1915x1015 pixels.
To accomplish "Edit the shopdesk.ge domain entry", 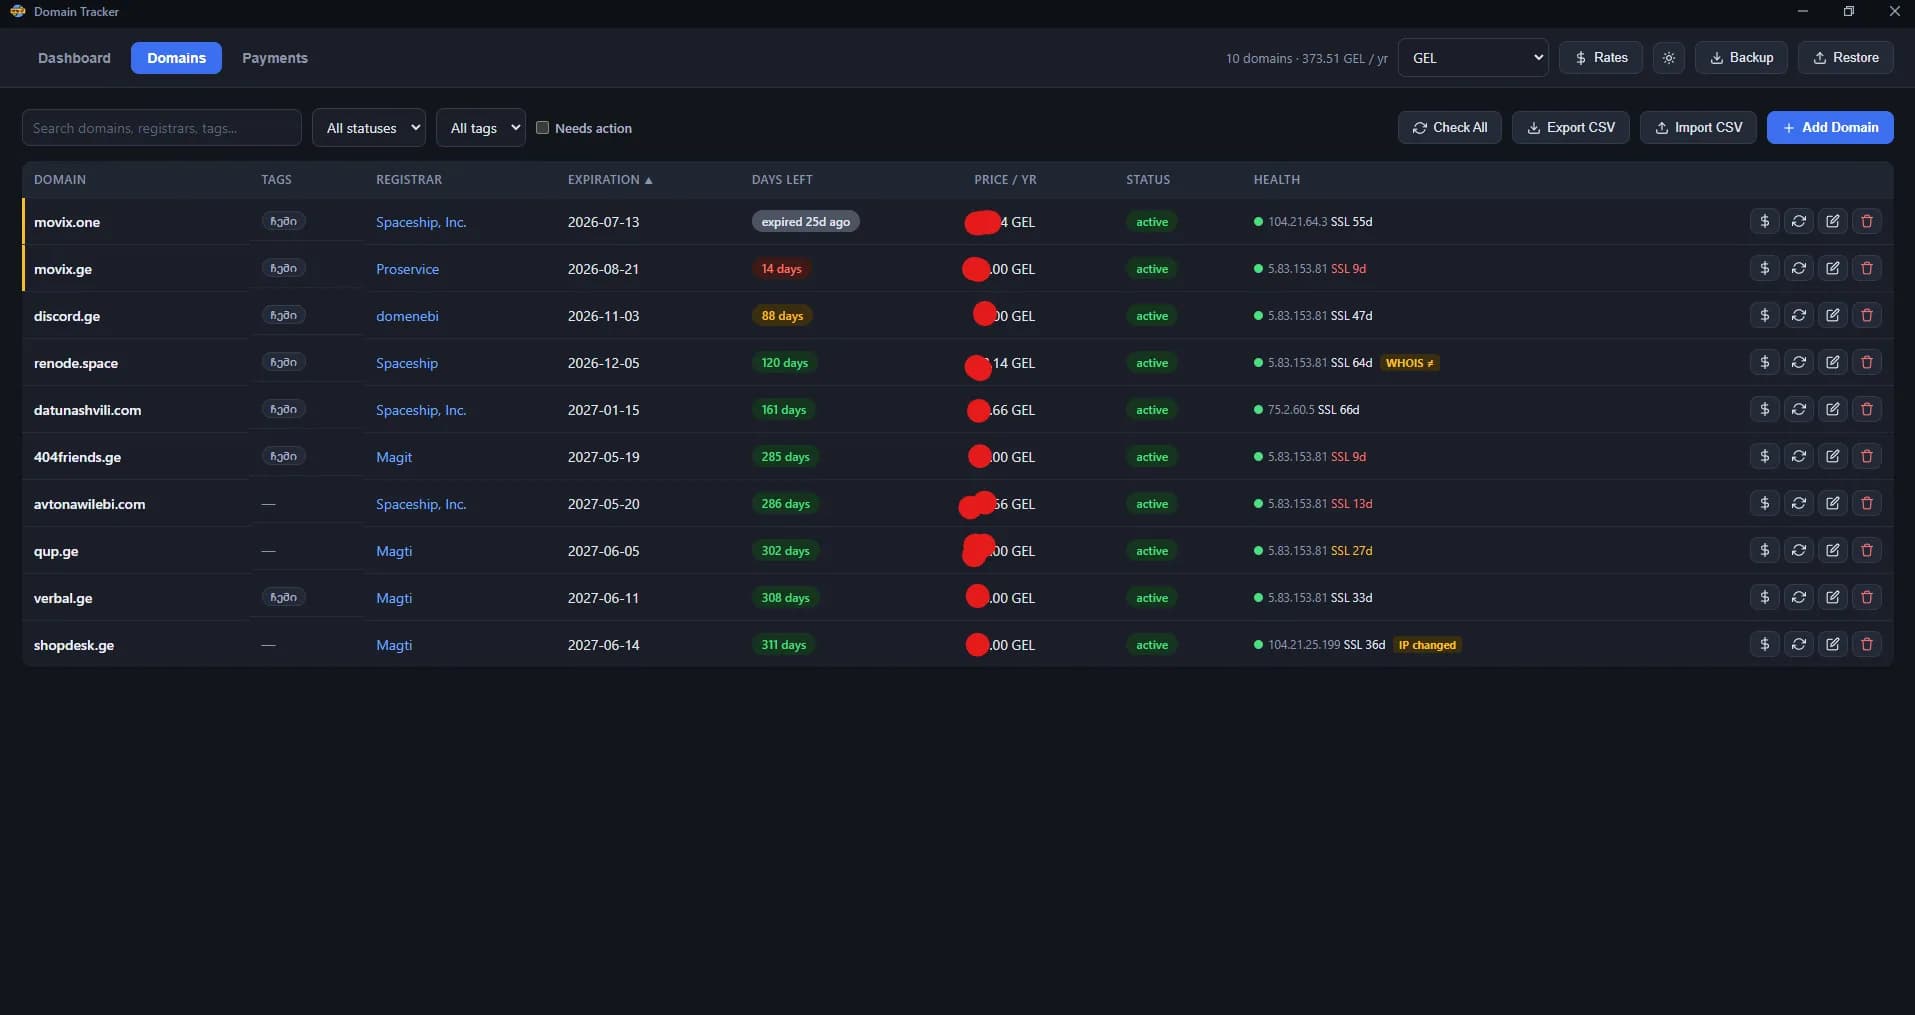I will coord(1833,644).
